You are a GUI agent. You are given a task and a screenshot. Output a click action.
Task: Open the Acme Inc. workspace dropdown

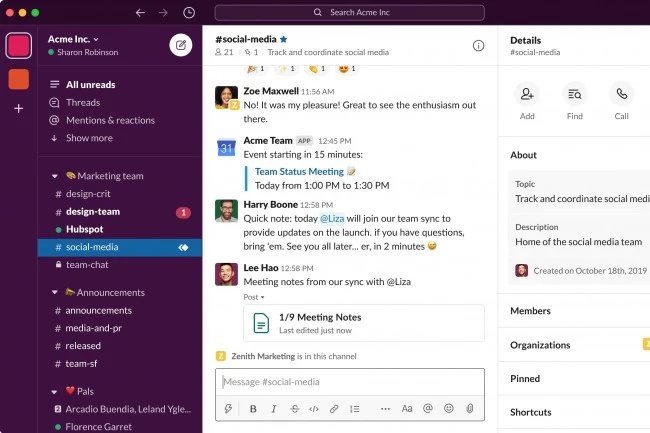(73, 39)
